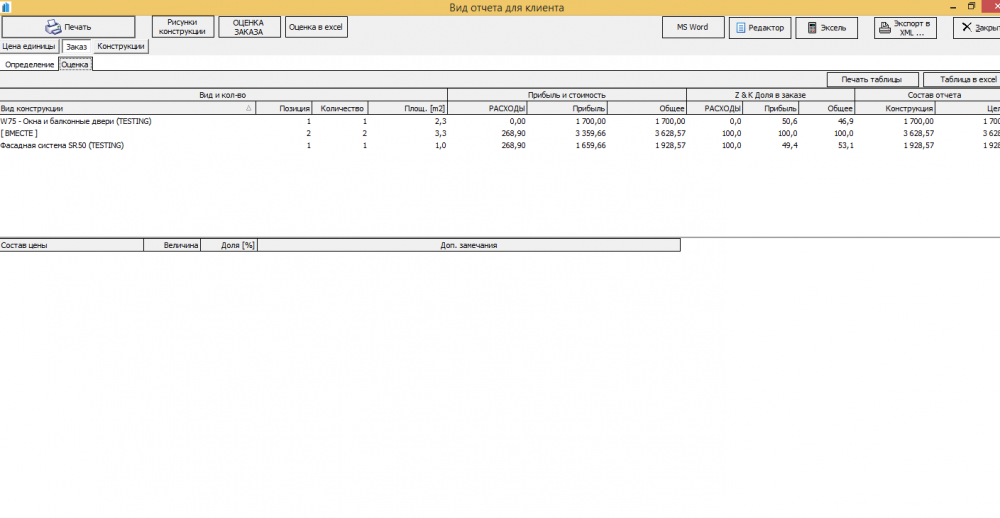Click the Конструкция column header

click(x=895, y=108)
